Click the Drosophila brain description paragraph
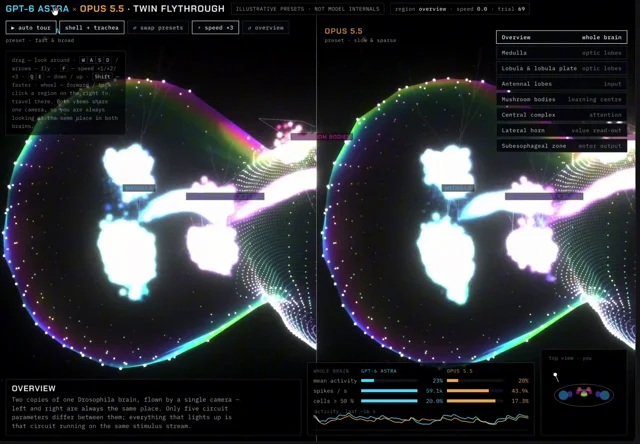Screen dimensions: 640x444 tap(126, 413)
